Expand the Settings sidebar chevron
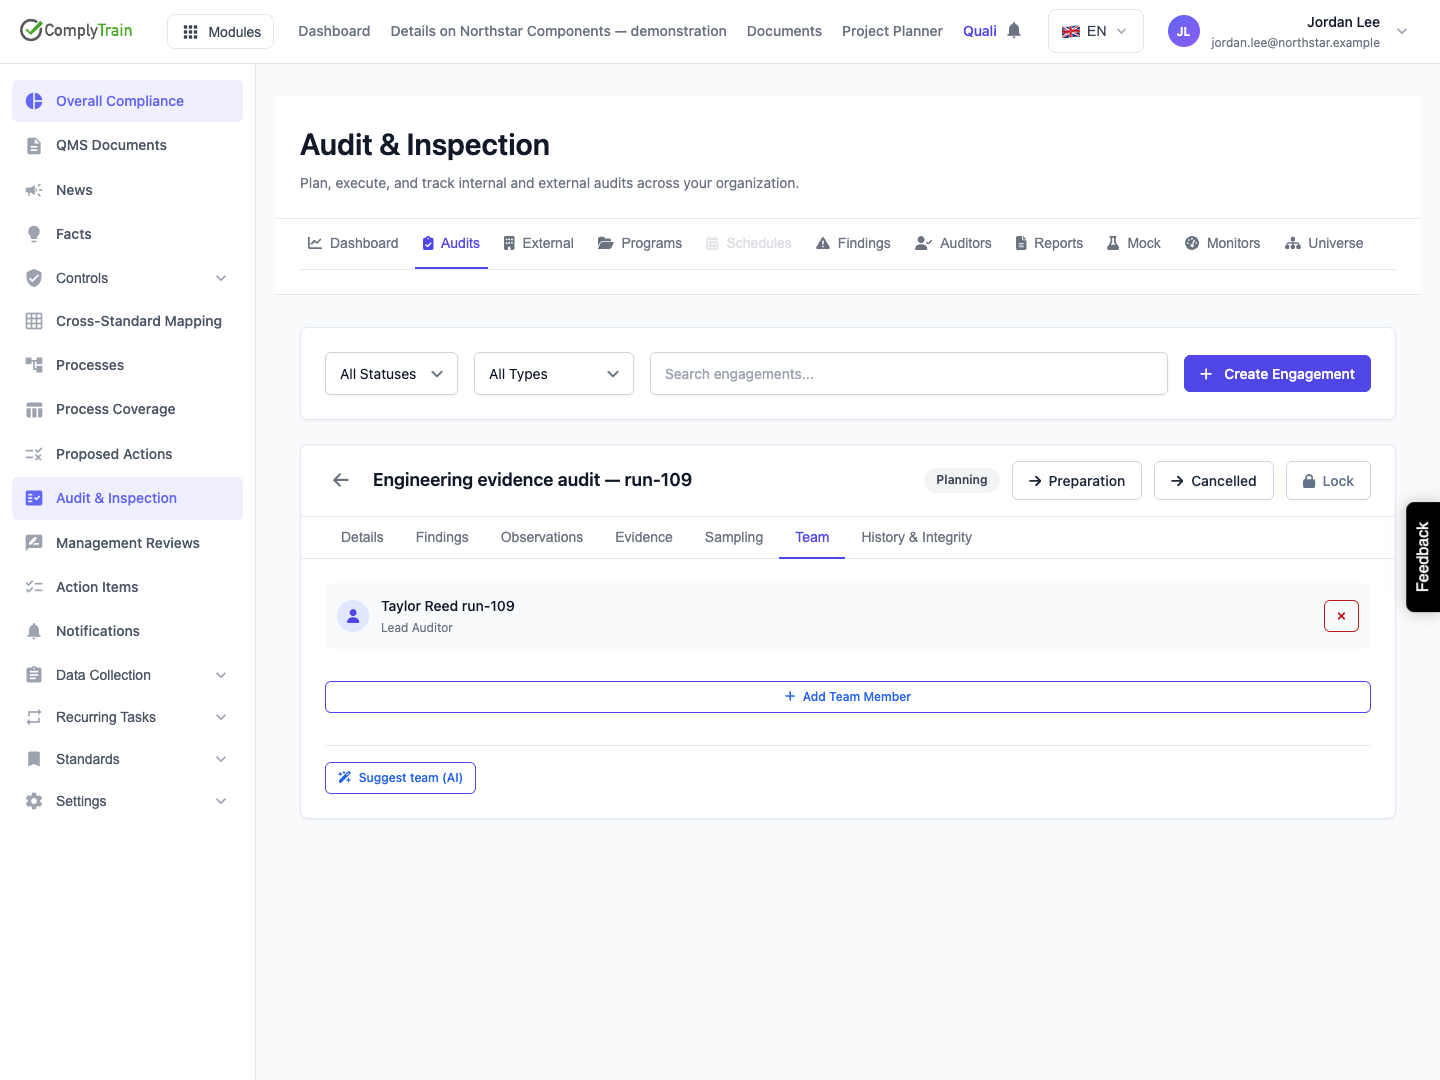Viewport: 1440px width, 1080px height. coord(221,801)
